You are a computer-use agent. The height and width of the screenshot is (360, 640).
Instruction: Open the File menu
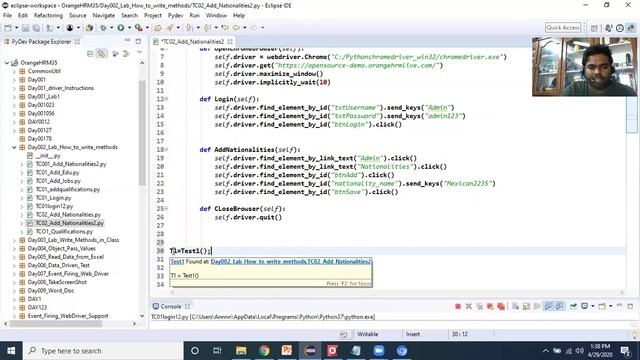pos(7,16)
